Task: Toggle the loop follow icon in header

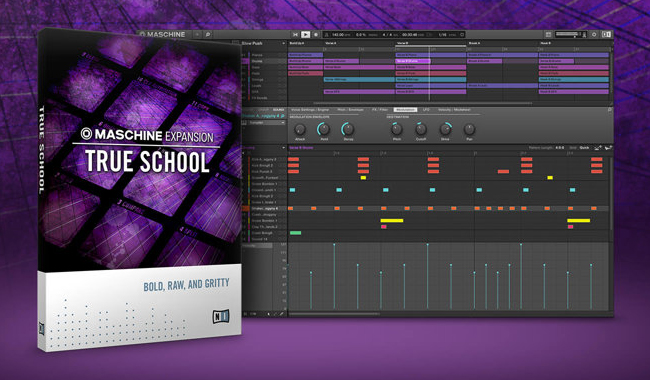Action: click(x=462, y=35)
